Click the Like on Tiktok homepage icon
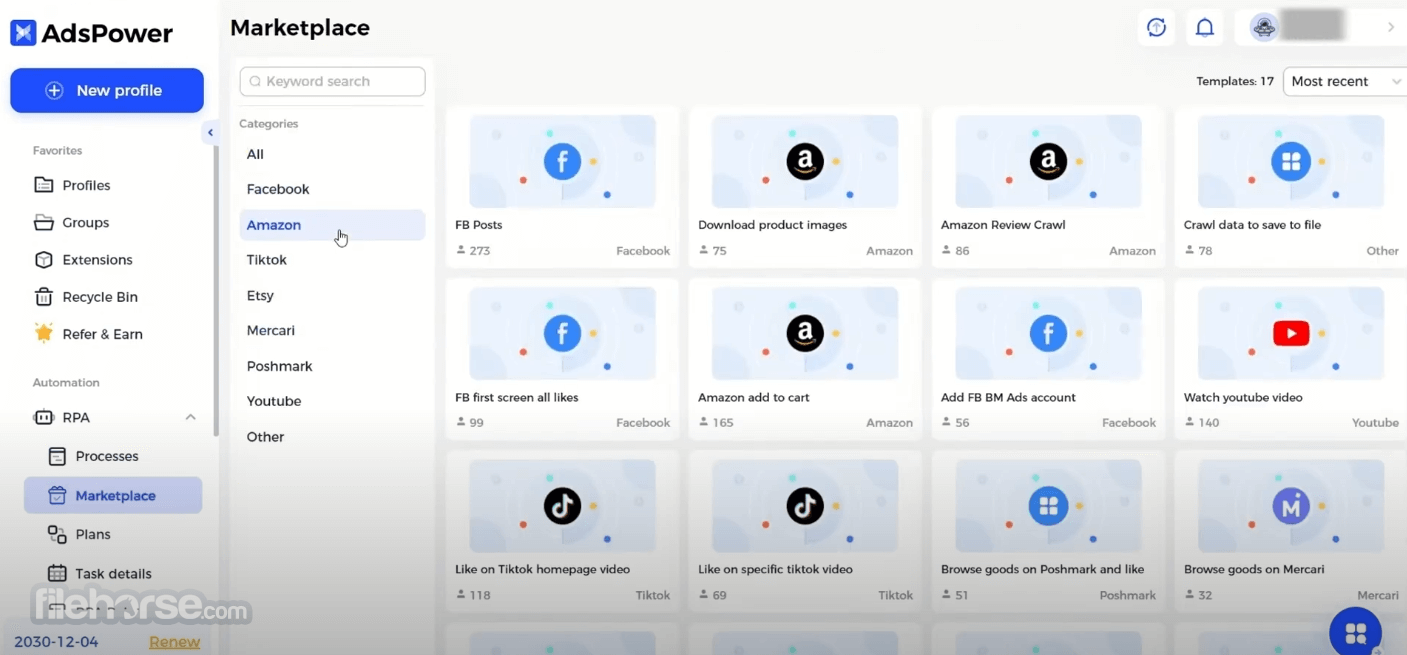This screenshot has height=655, width=1407. click(x=562, y=506)
